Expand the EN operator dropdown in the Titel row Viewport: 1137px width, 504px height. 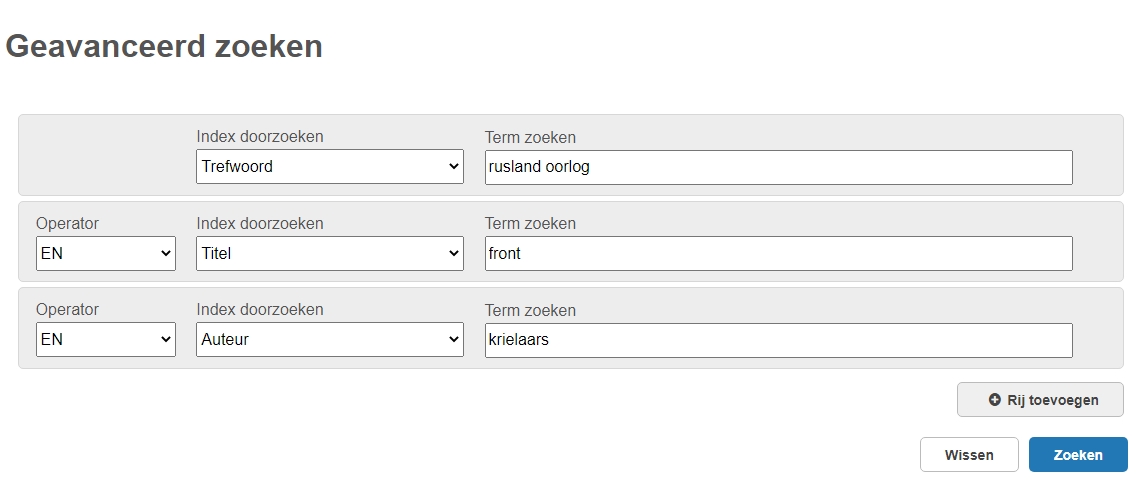(106, 253)
